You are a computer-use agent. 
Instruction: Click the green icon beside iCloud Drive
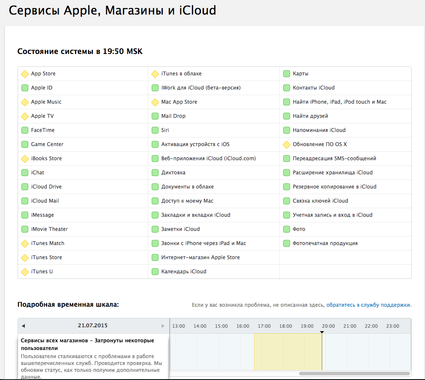click(25, 187)
